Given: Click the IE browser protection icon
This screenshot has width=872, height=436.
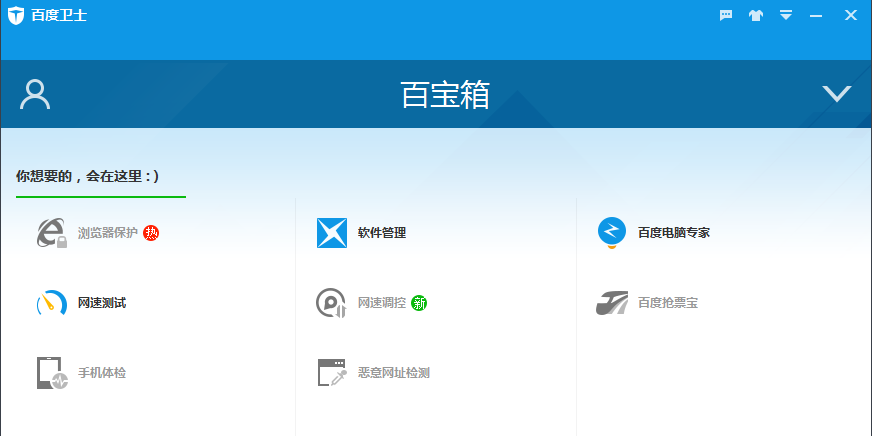Looking at the screenshot, I should coord(52,232).
